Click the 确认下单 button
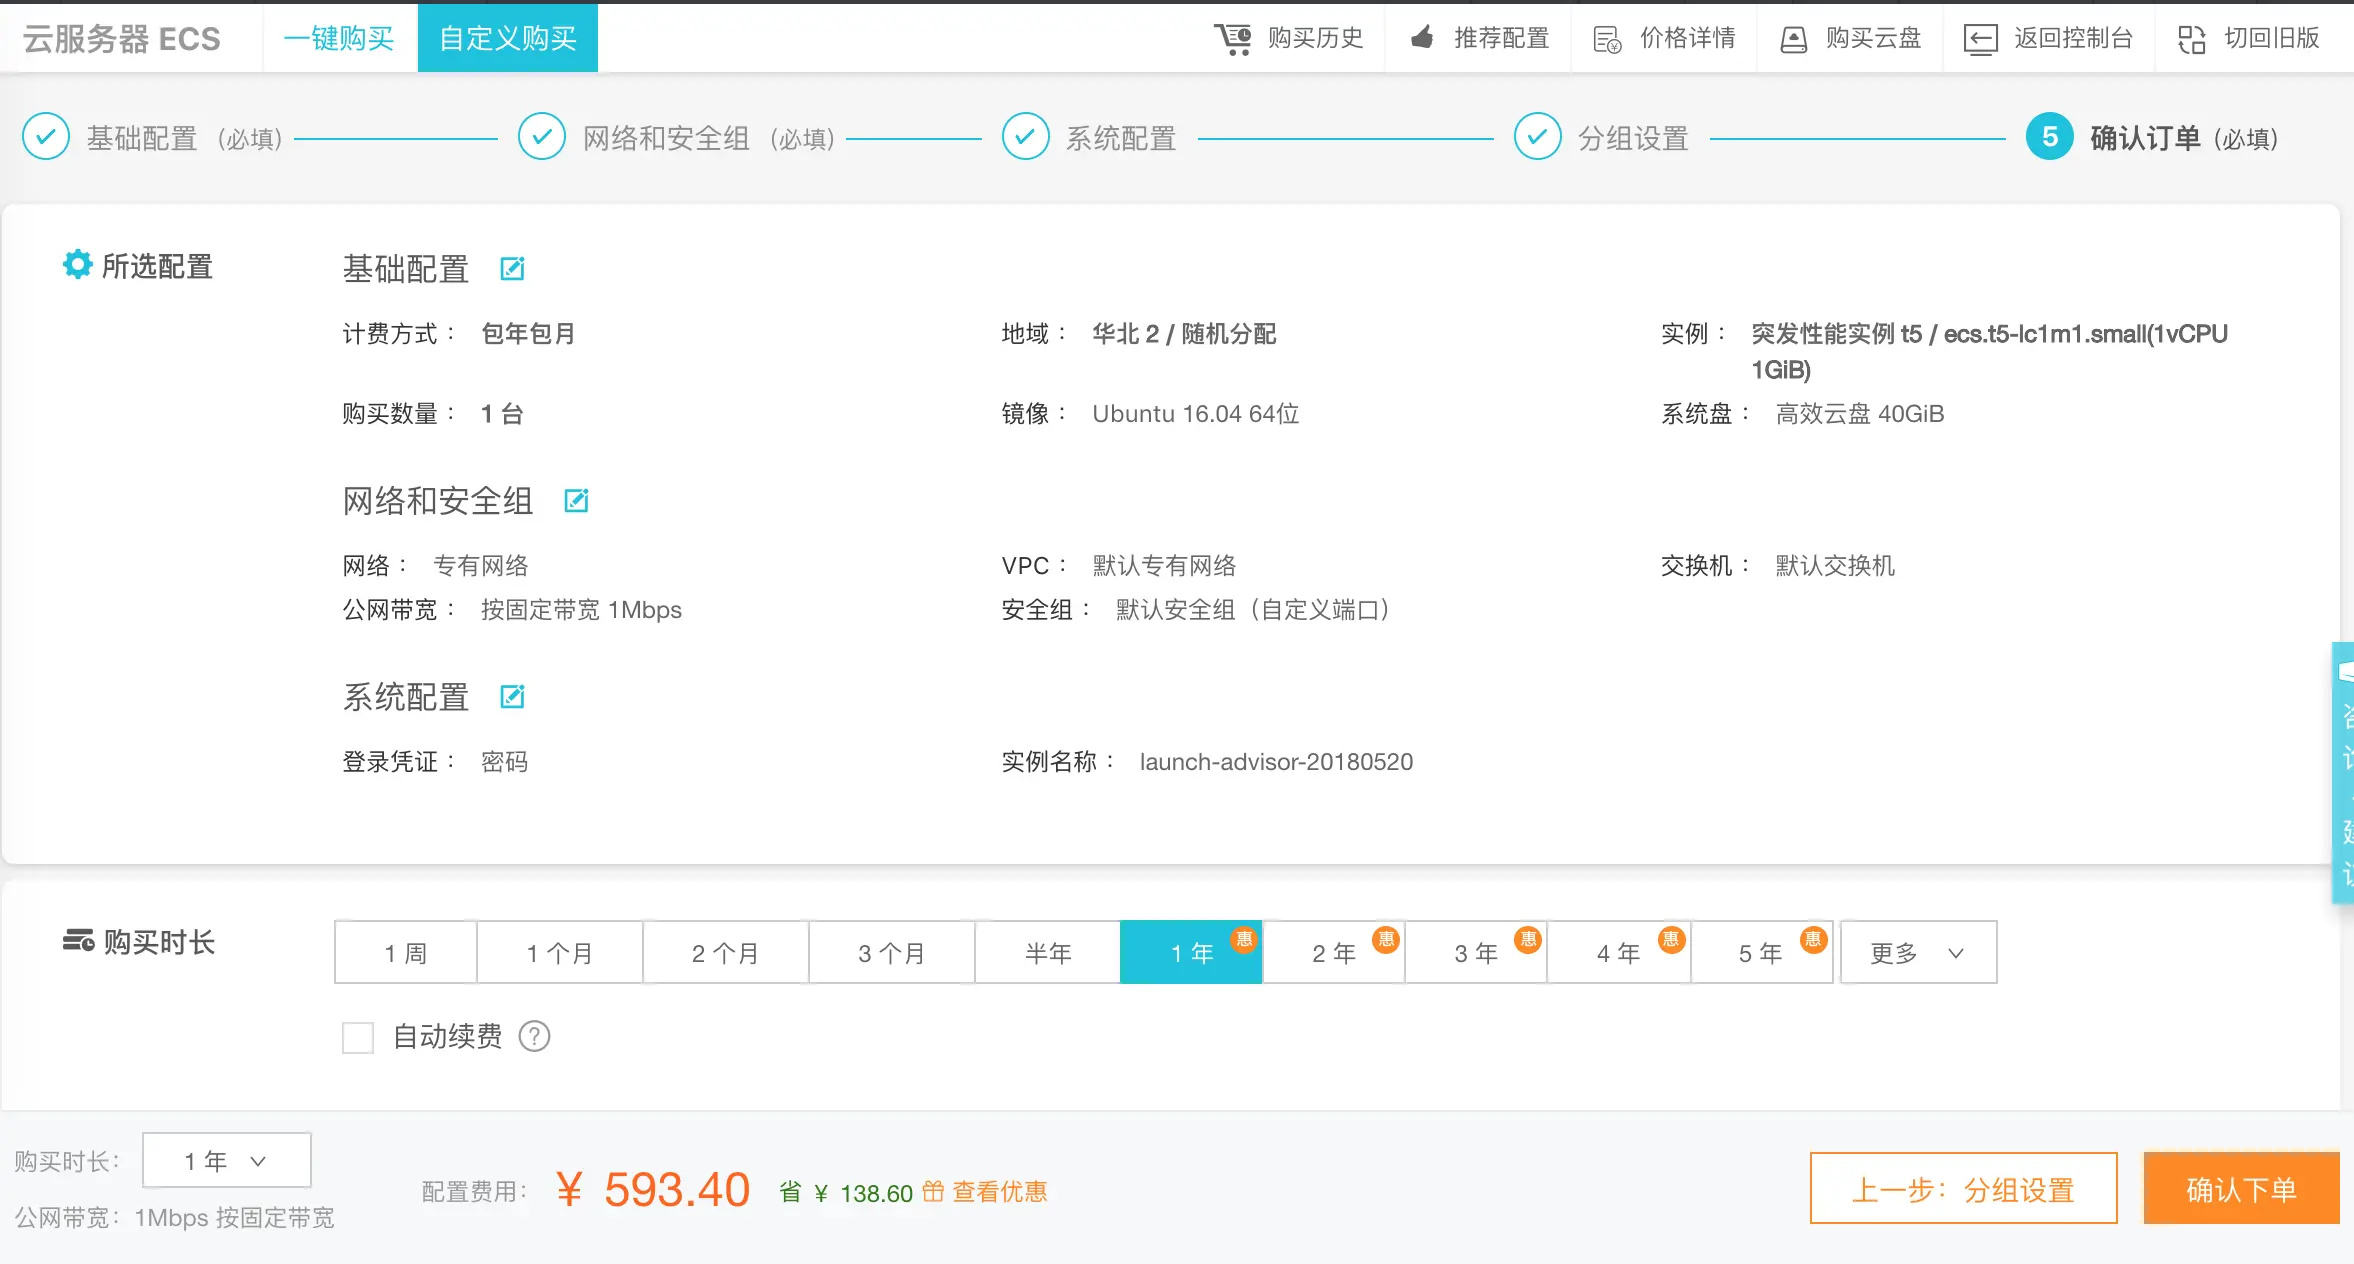 coord(2240,1189)
